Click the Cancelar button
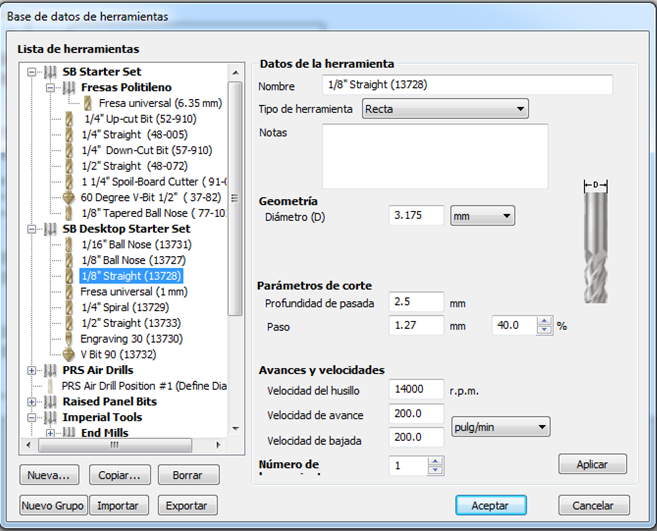 [593, 505]
